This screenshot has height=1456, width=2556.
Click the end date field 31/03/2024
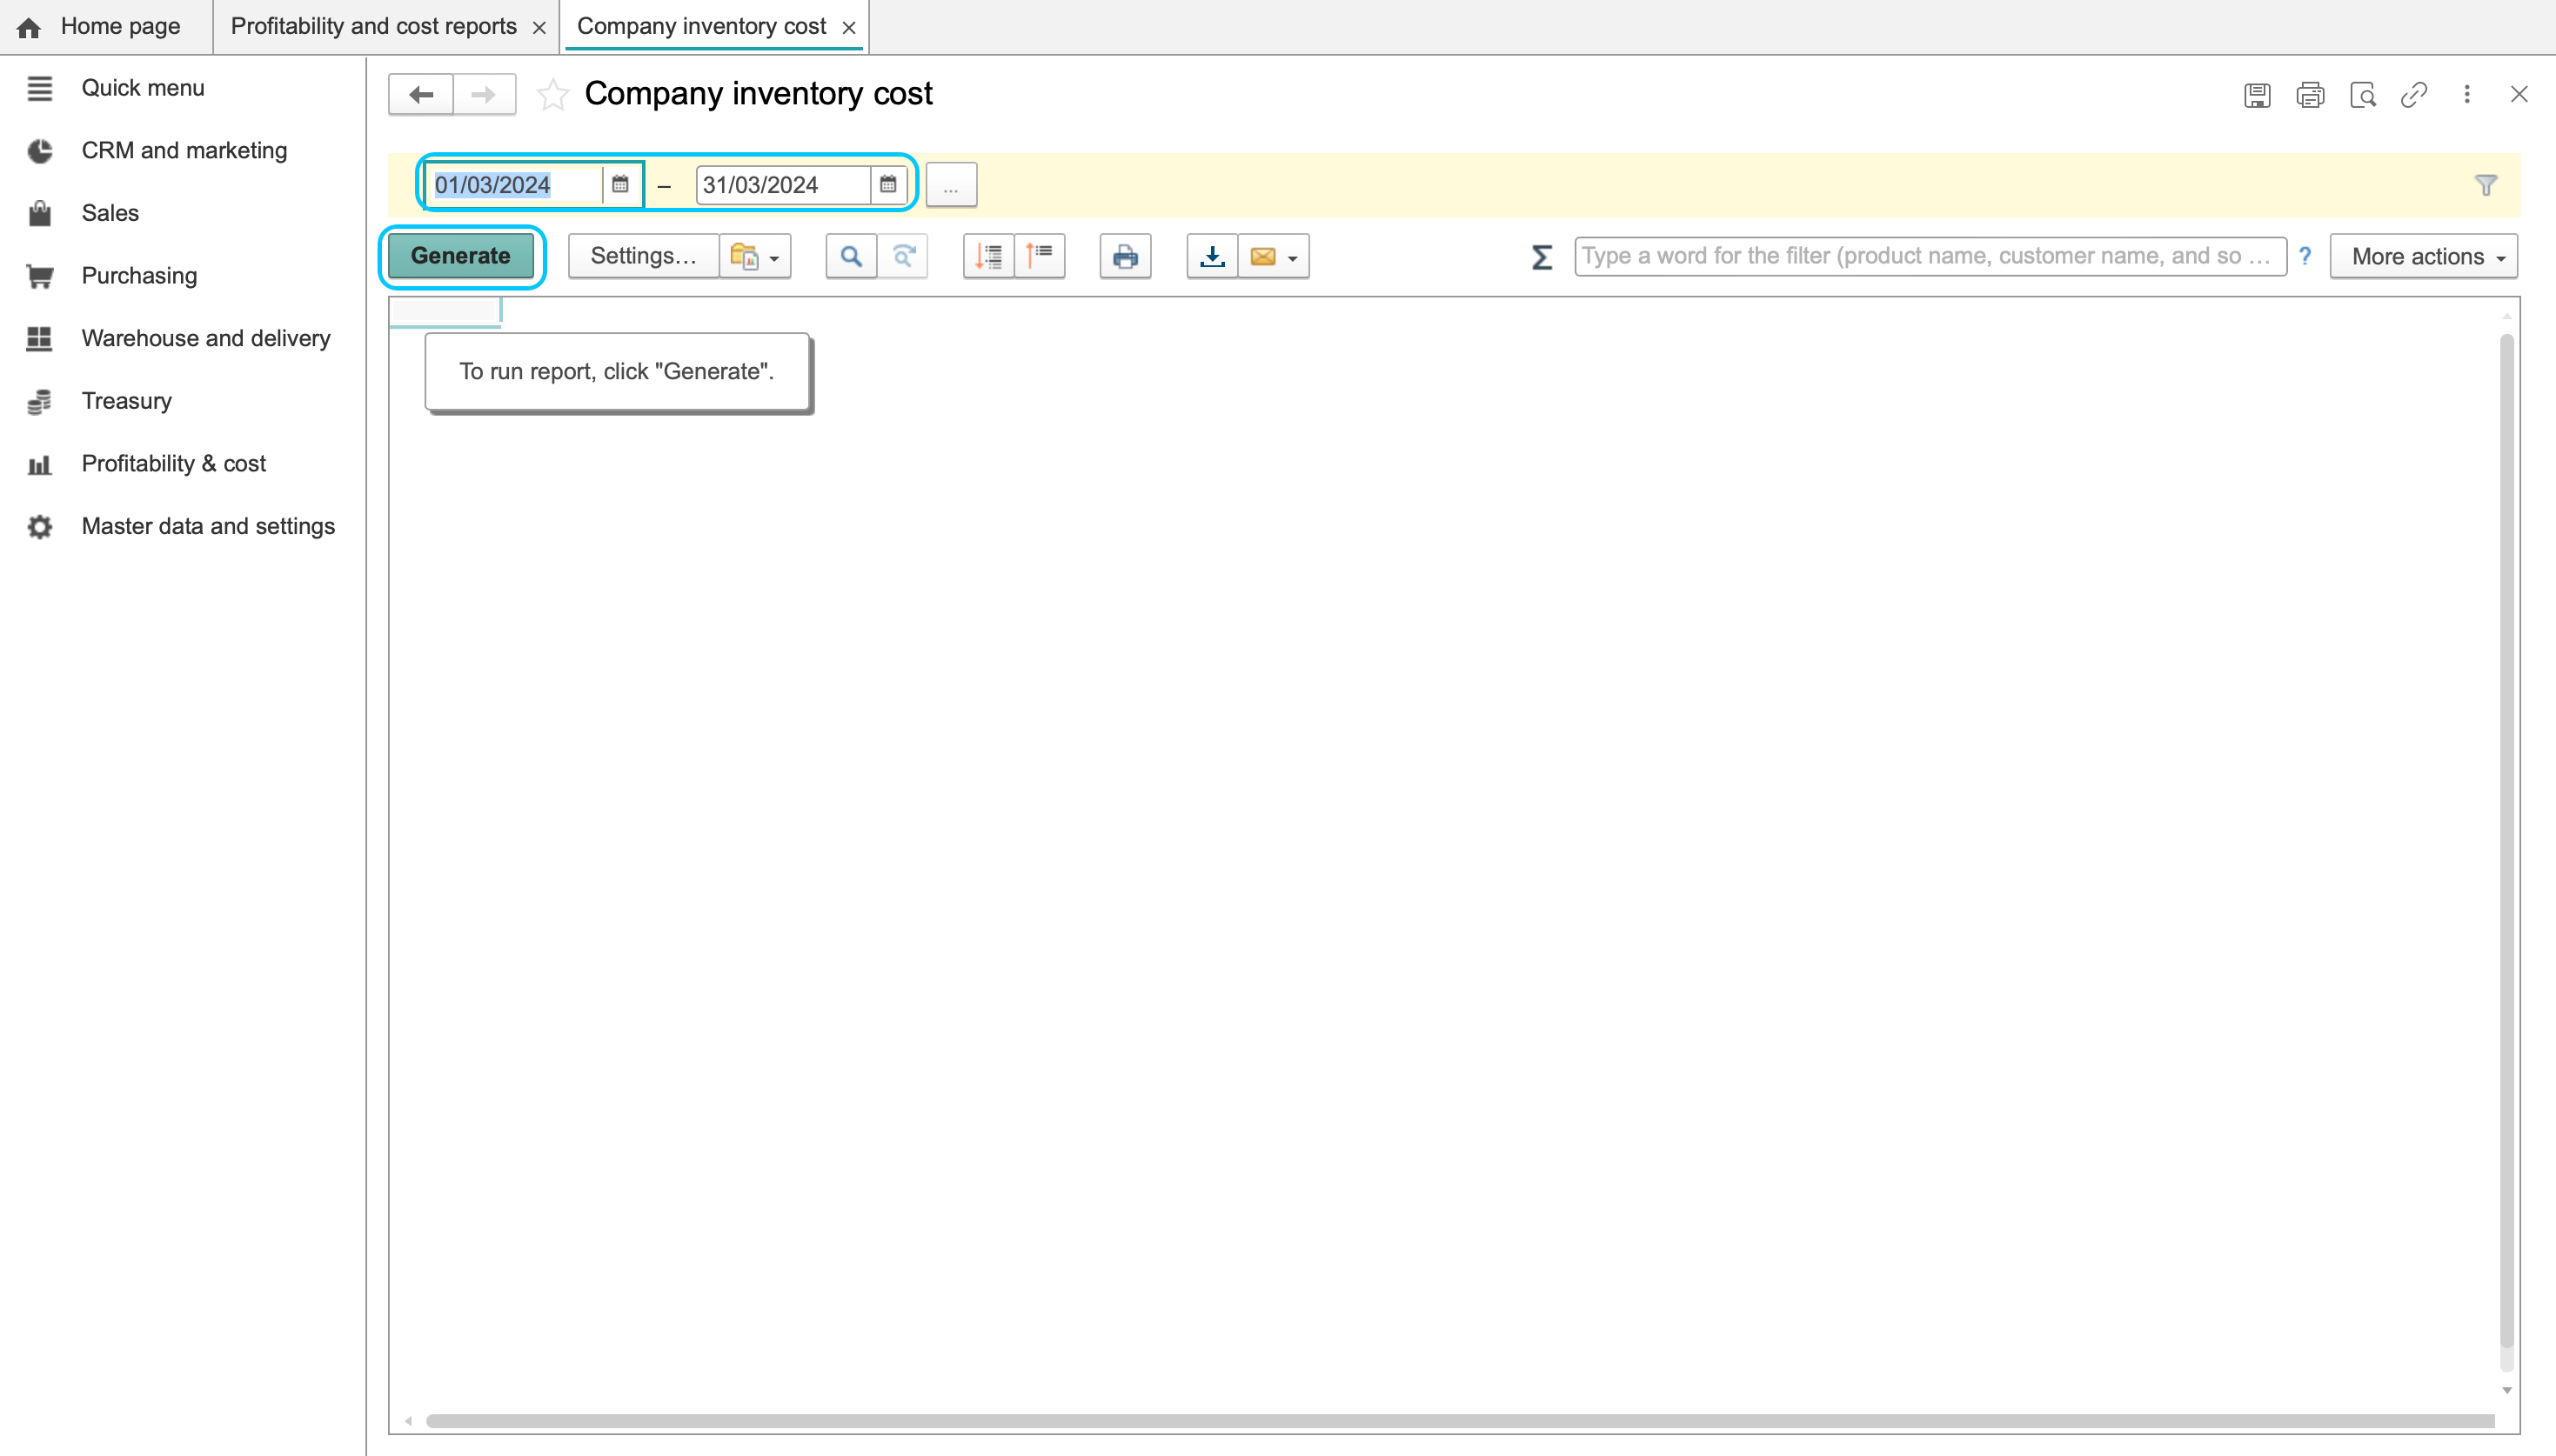pos(783,184)
